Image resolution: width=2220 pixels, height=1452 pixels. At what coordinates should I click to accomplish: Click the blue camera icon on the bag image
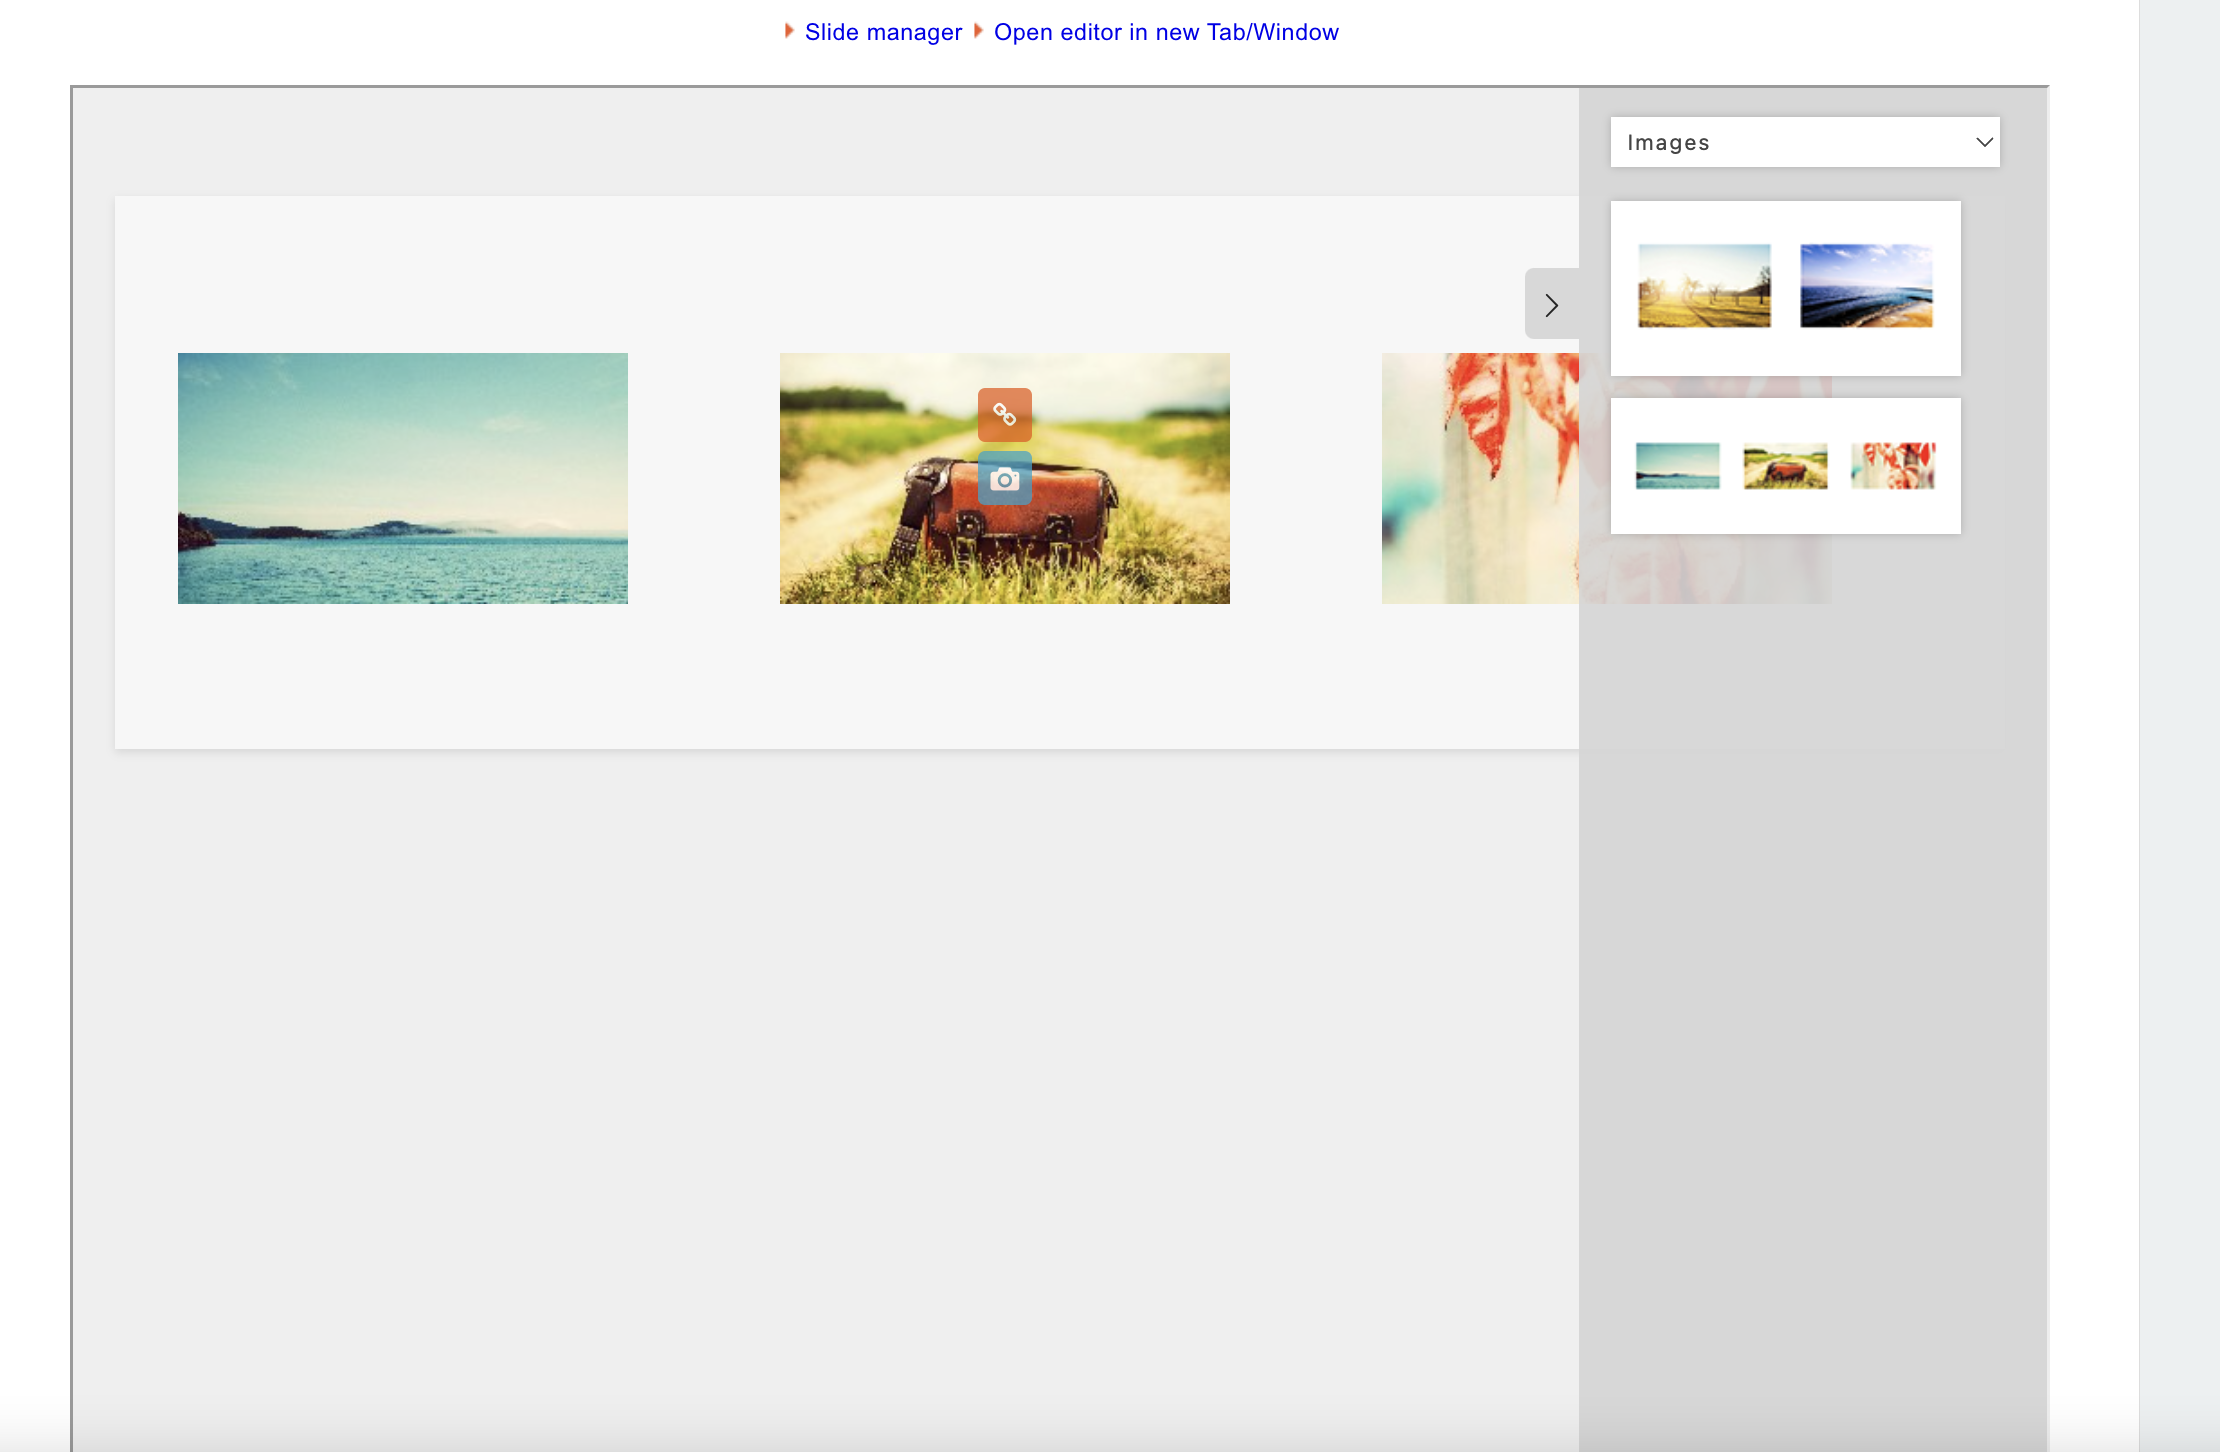click(1004, 479)
